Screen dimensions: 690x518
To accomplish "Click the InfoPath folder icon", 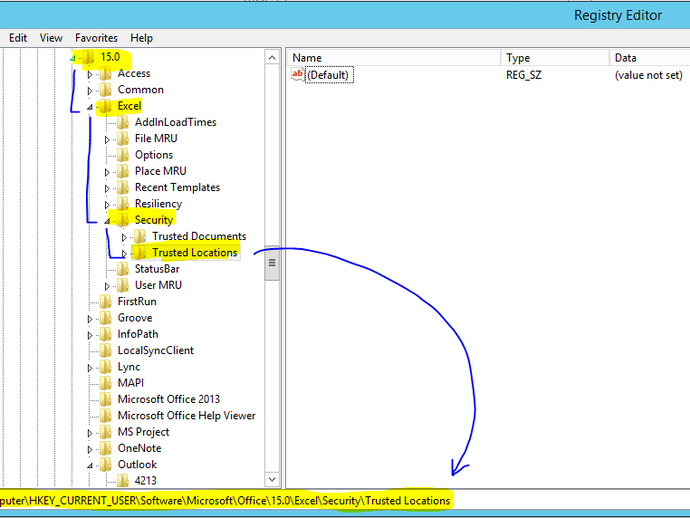I will click(x=106, y=334).
